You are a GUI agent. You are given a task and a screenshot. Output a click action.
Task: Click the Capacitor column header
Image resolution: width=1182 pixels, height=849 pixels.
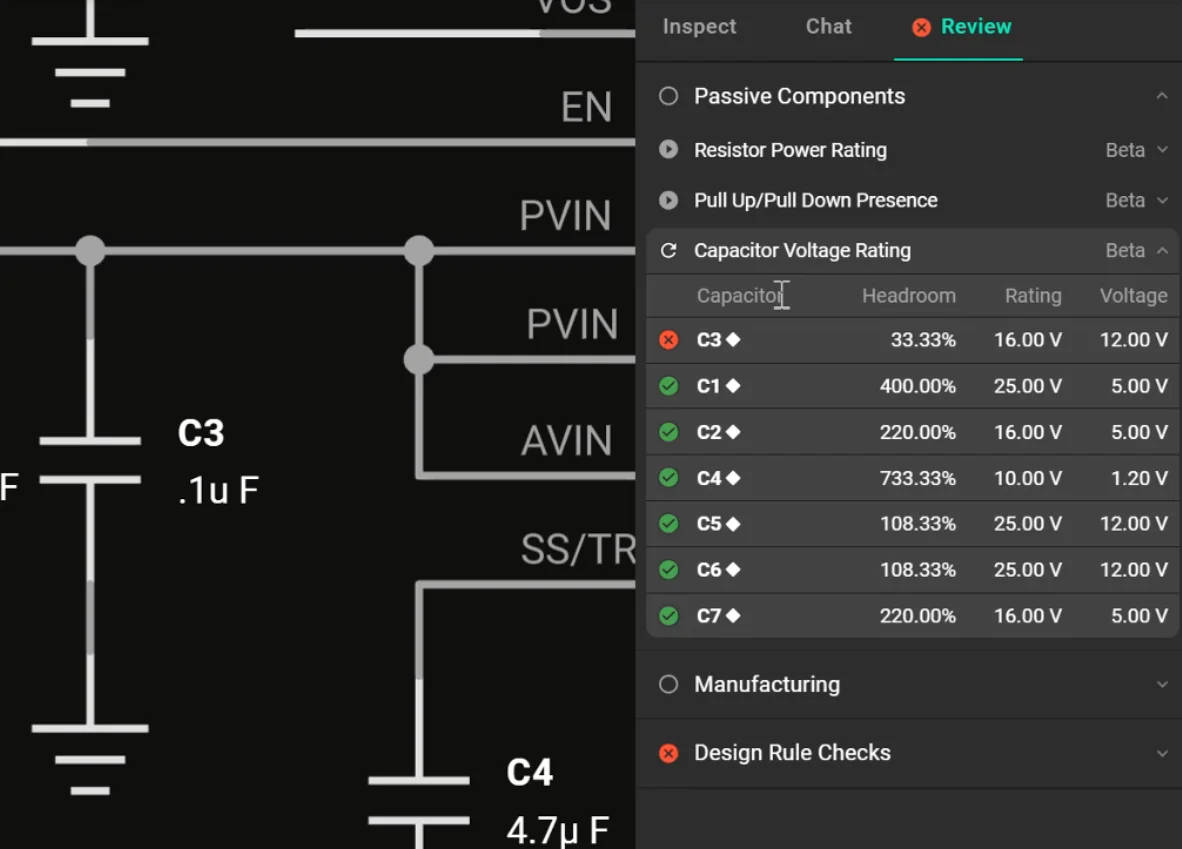738,296
